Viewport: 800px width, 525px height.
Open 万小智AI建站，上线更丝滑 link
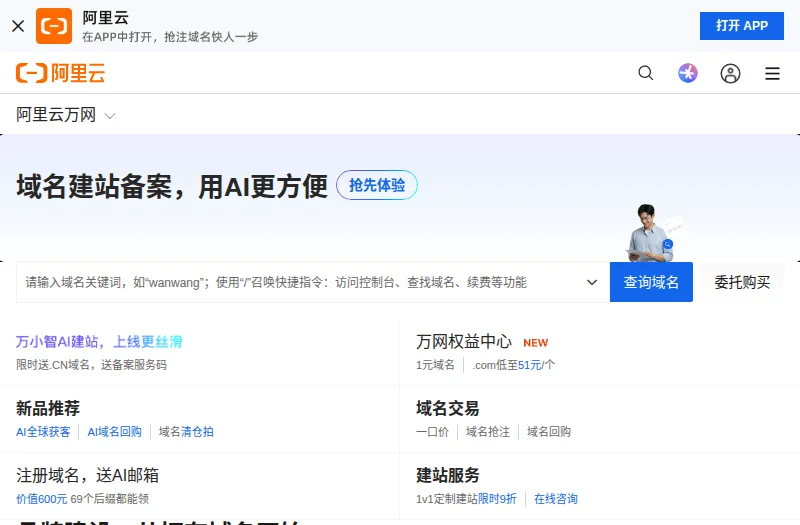pyautogui.click(x=99, y=341)
